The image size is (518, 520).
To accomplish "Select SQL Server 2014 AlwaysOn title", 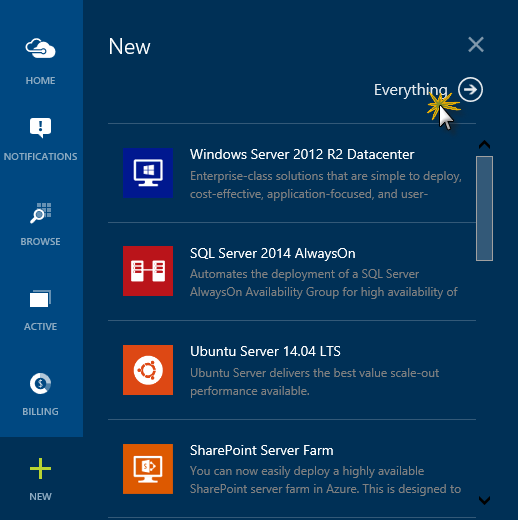I will pyautogui.click(x=273, y=254).
